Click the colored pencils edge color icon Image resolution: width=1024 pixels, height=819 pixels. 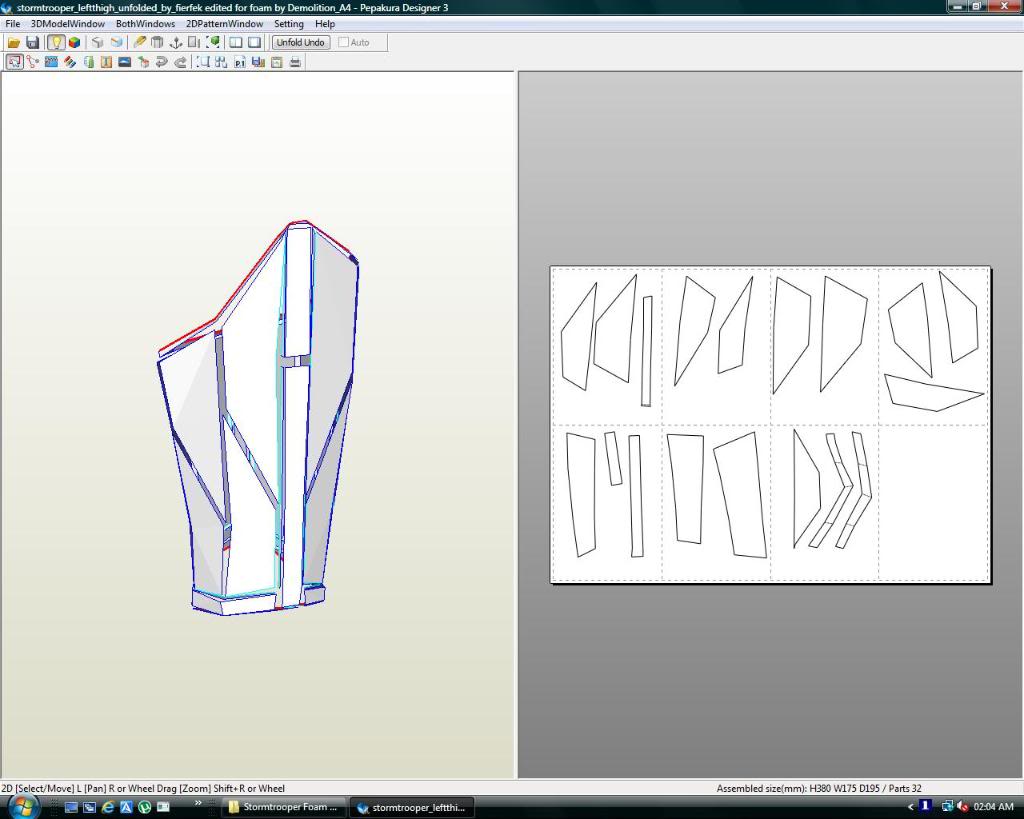(69, 62)
